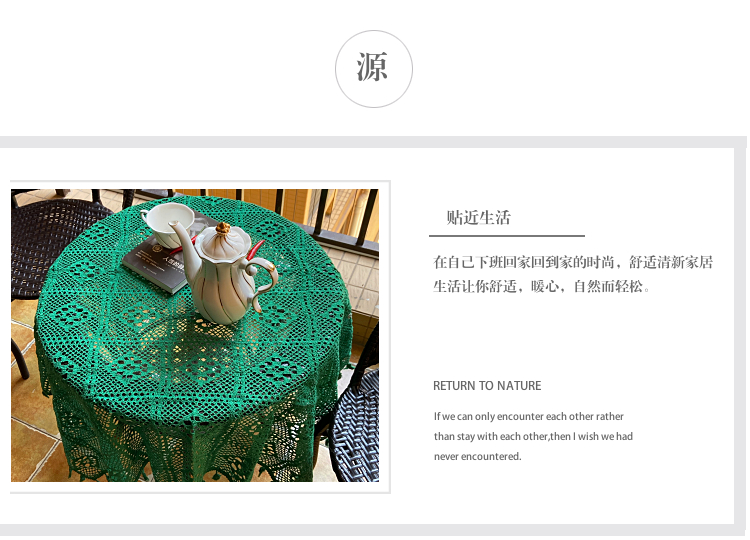Open the green crochet tablecloth photo
This screenshot has width=750, height=540.
point(195,335)
